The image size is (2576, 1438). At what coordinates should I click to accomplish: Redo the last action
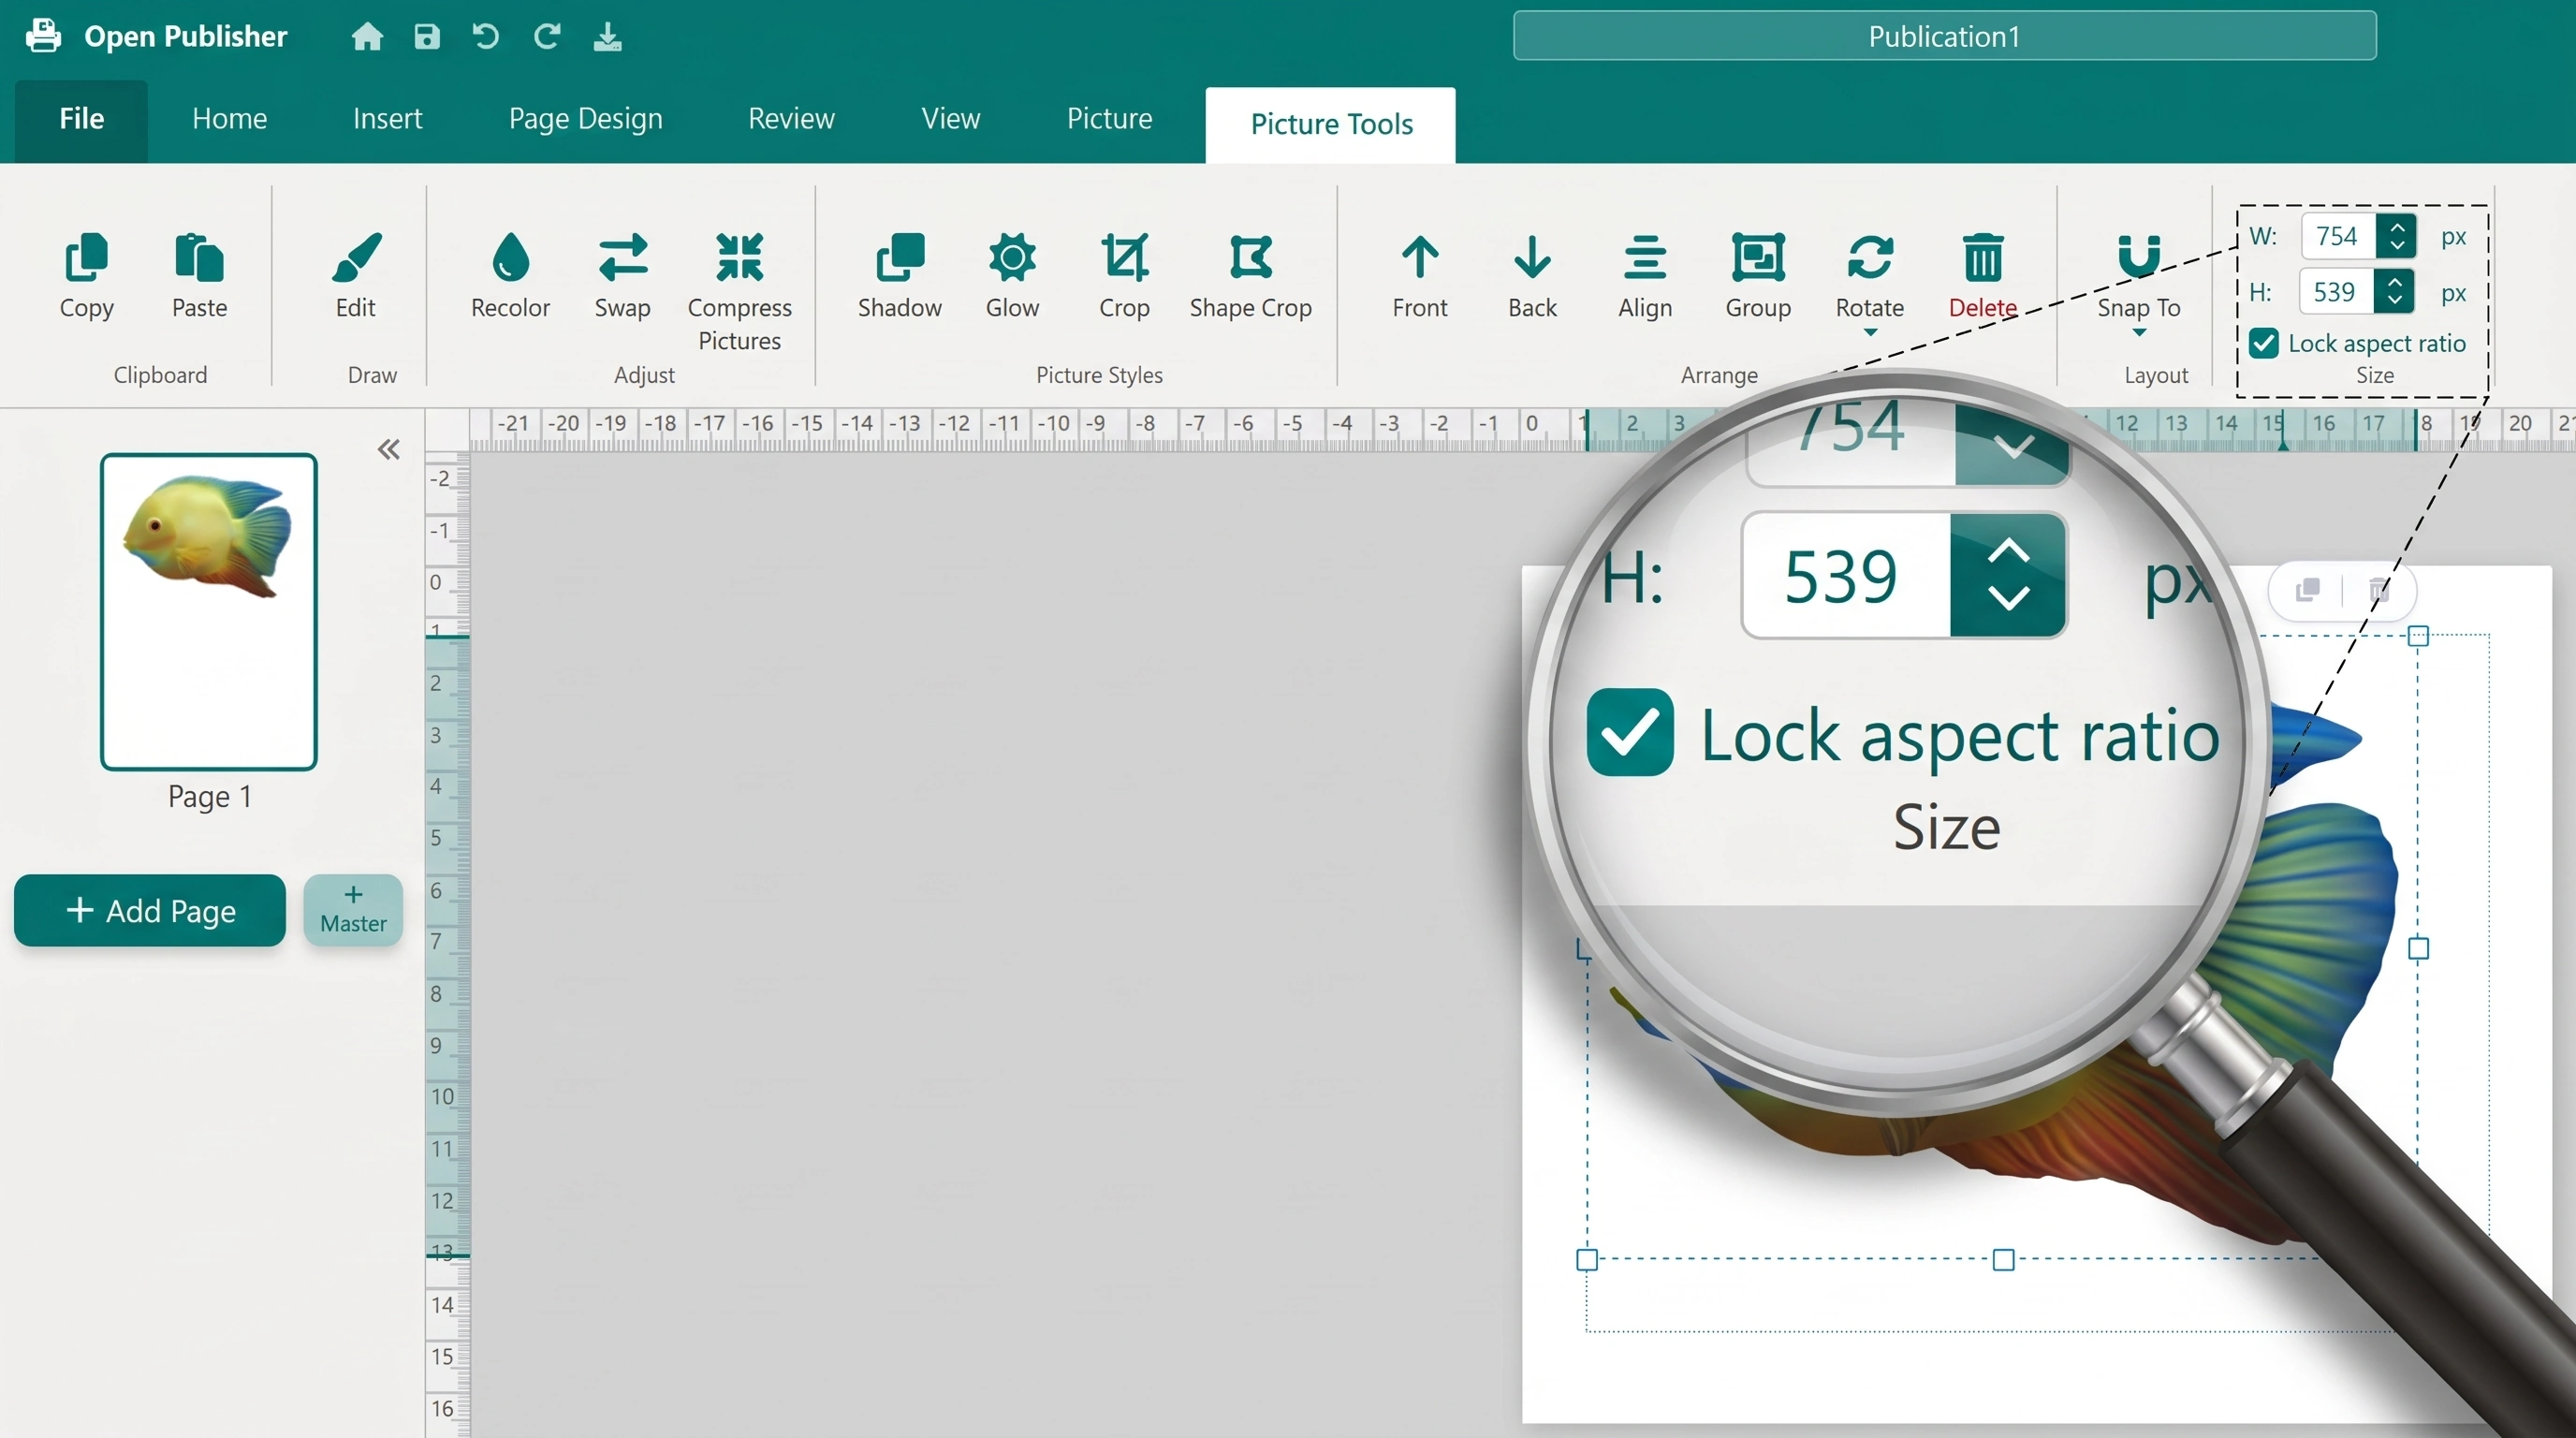(x=546, y=37)
